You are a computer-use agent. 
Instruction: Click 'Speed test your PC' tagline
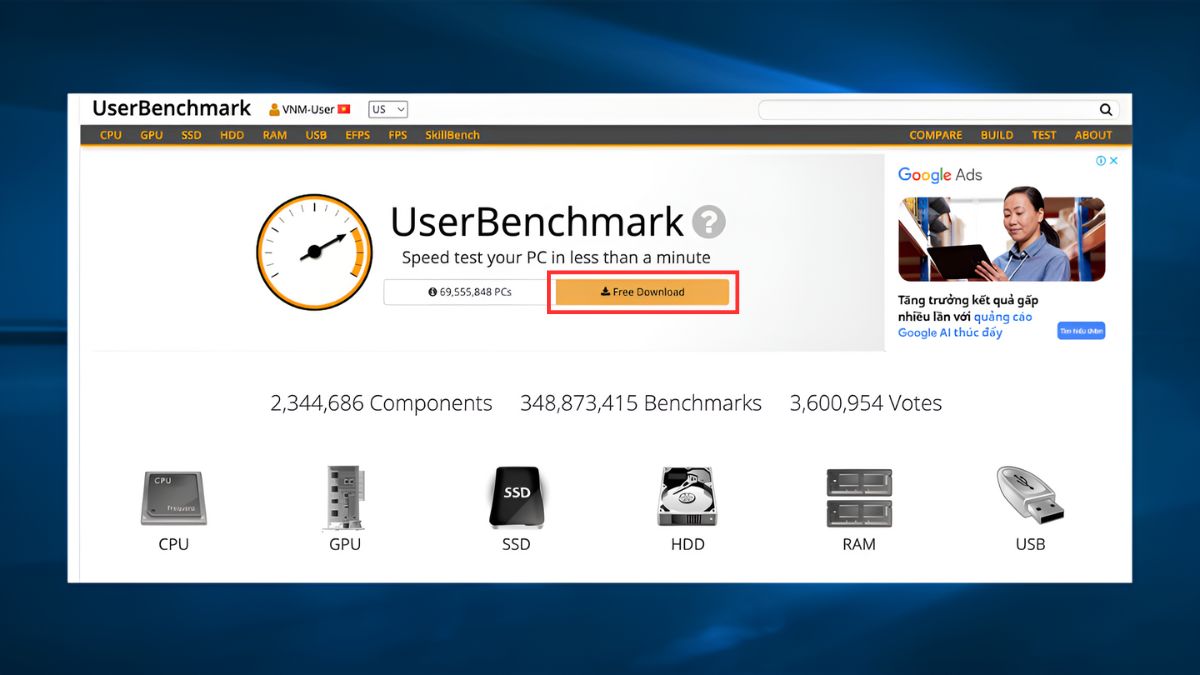pos(556,258)
